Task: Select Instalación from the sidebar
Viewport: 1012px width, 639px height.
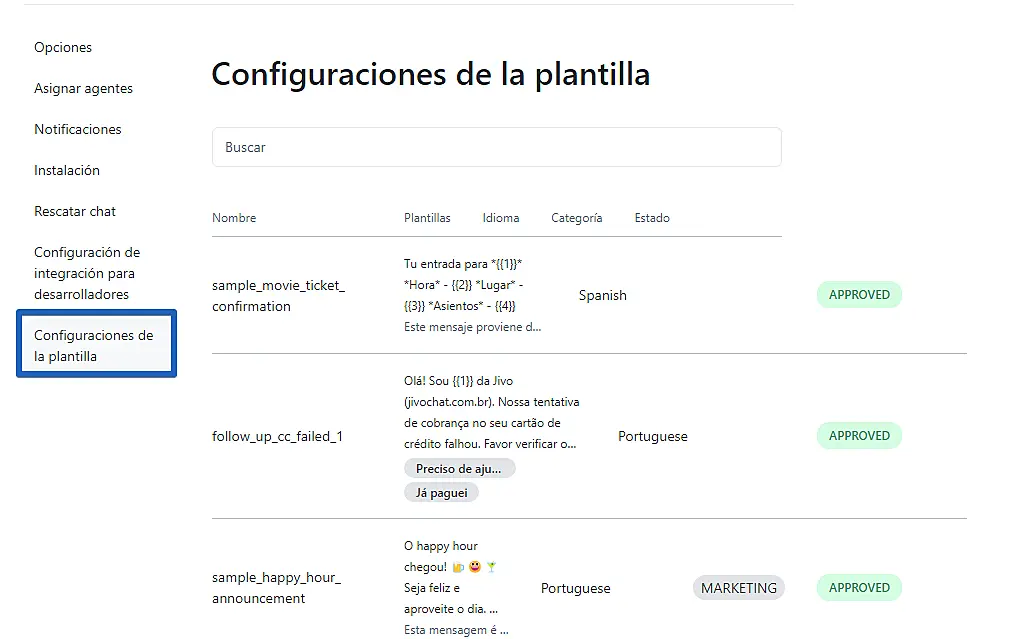Action: coord(67,170)
